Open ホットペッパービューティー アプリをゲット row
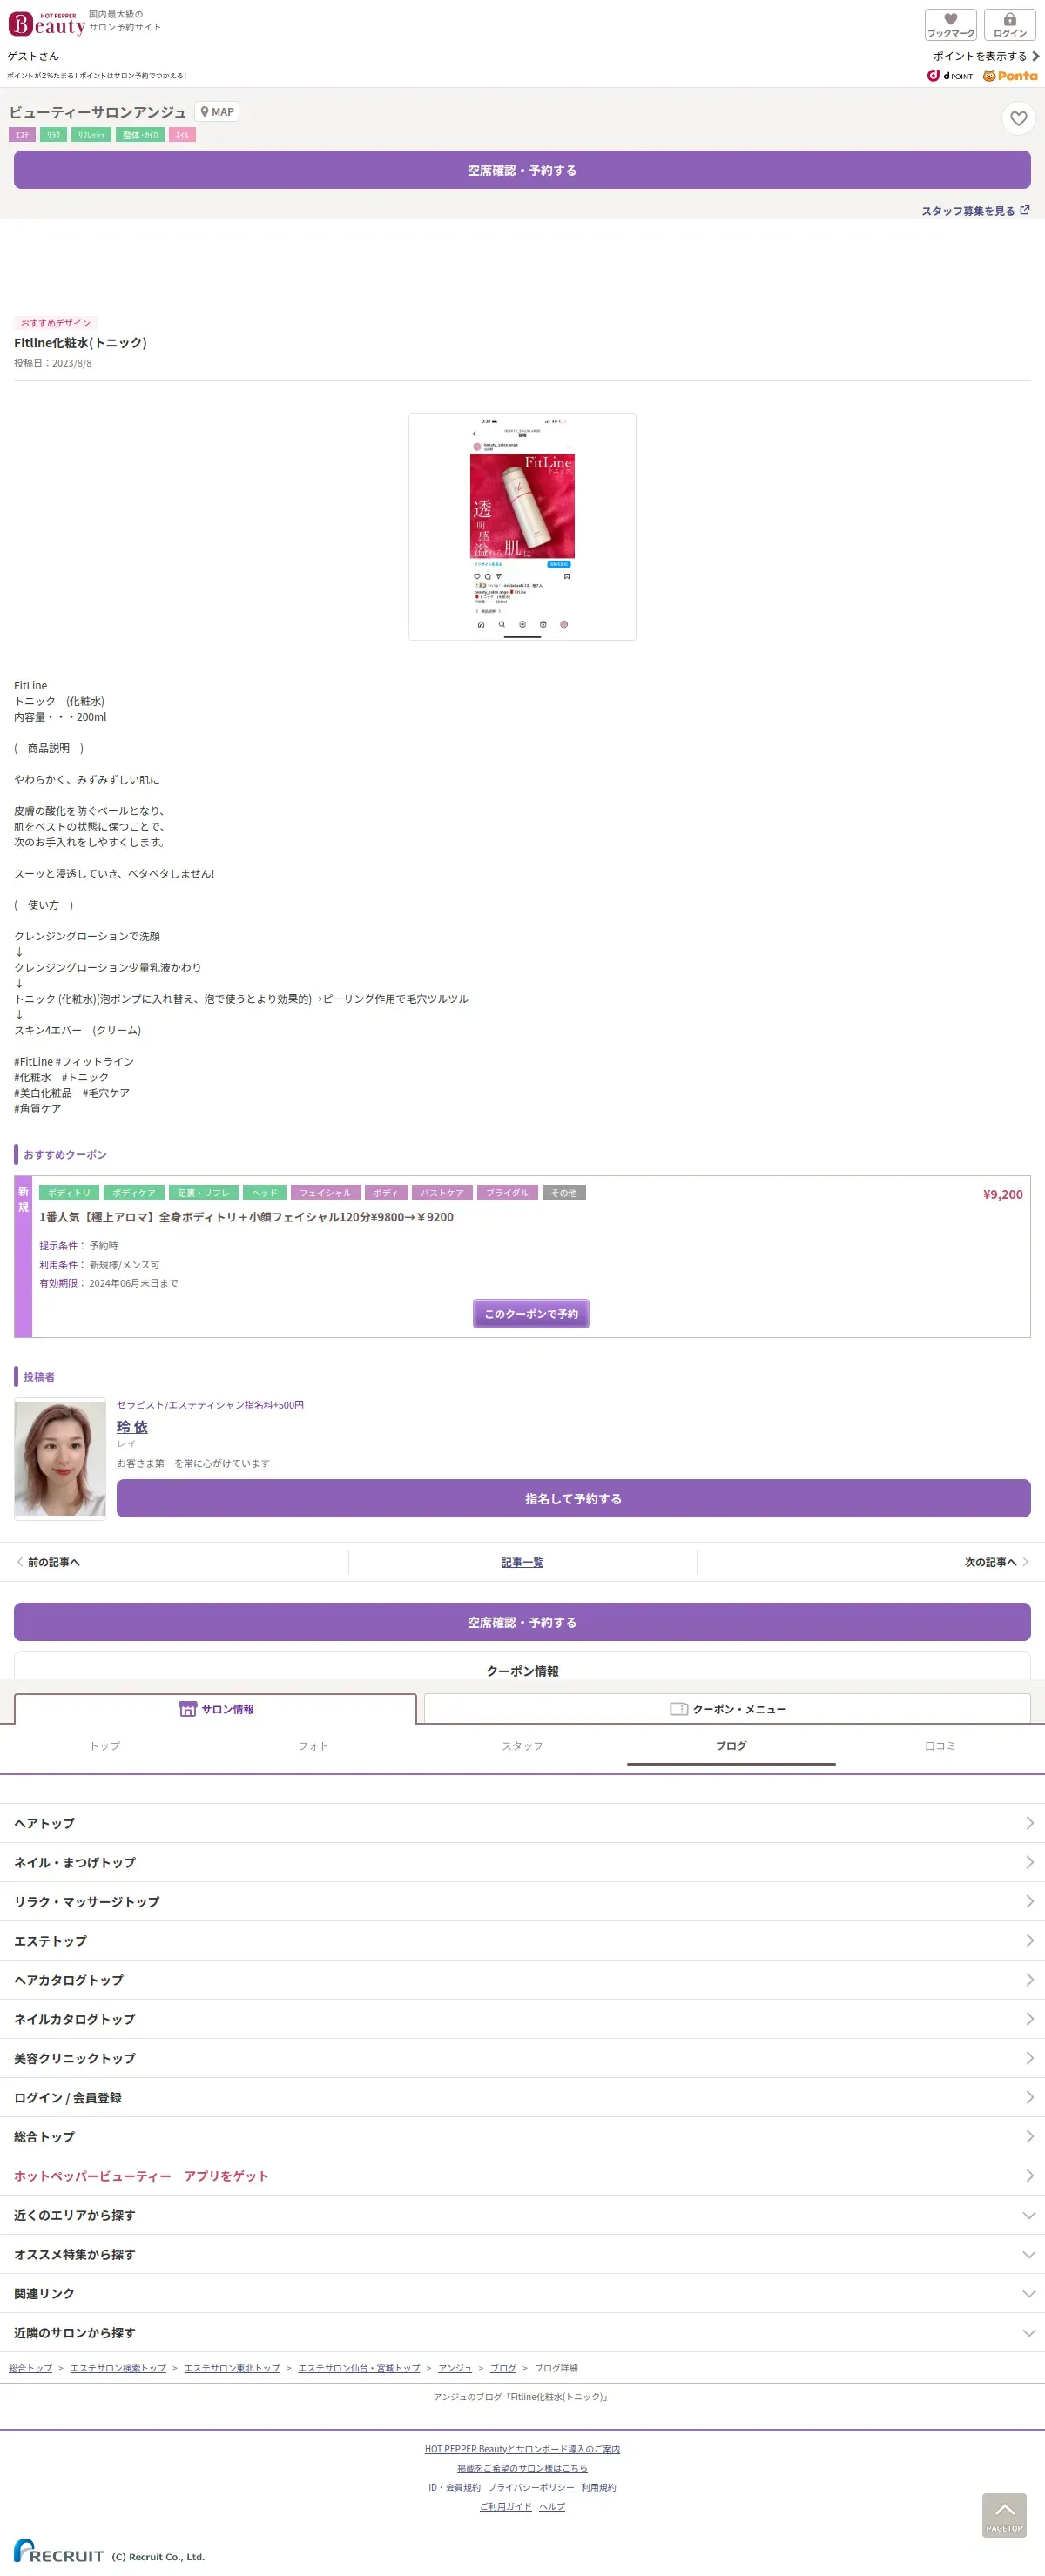The height and width of the screenshot is (2576, 1045). 522,2175
